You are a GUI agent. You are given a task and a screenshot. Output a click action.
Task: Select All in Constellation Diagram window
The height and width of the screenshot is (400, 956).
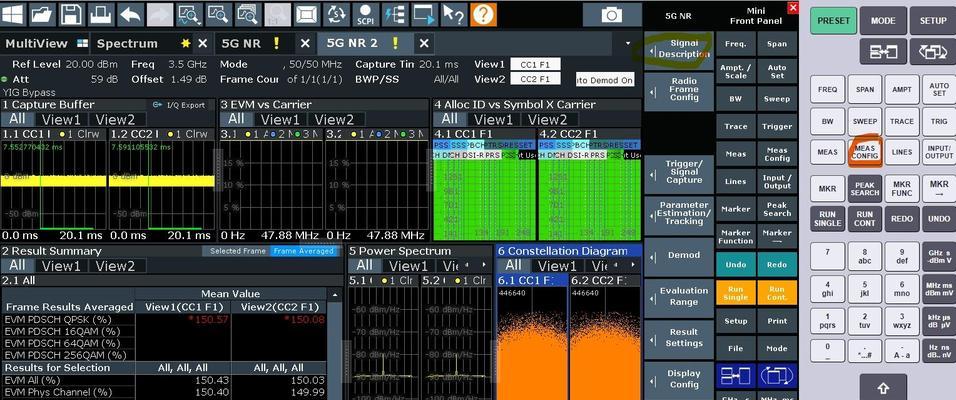click(x=513, y=266)
